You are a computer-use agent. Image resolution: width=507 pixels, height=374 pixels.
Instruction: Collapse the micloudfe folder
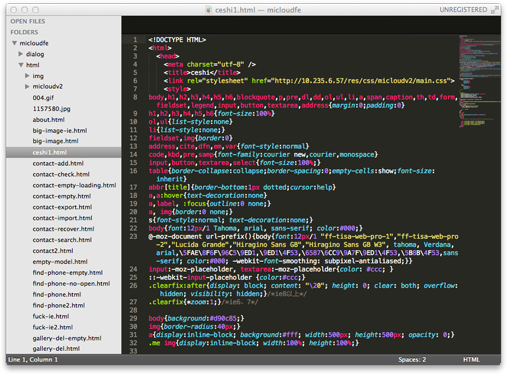[15, 43]
